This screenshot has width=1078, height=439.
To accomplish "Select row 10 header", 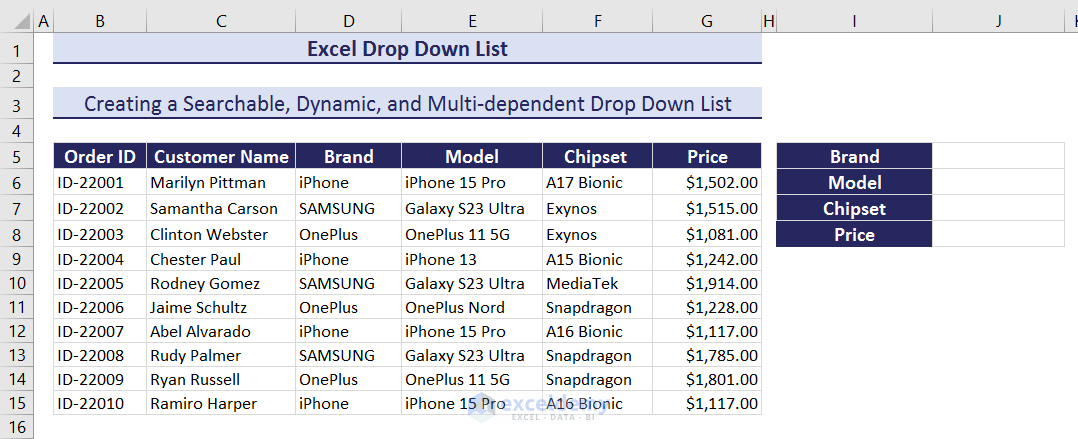I will click(x=16, y=283).
